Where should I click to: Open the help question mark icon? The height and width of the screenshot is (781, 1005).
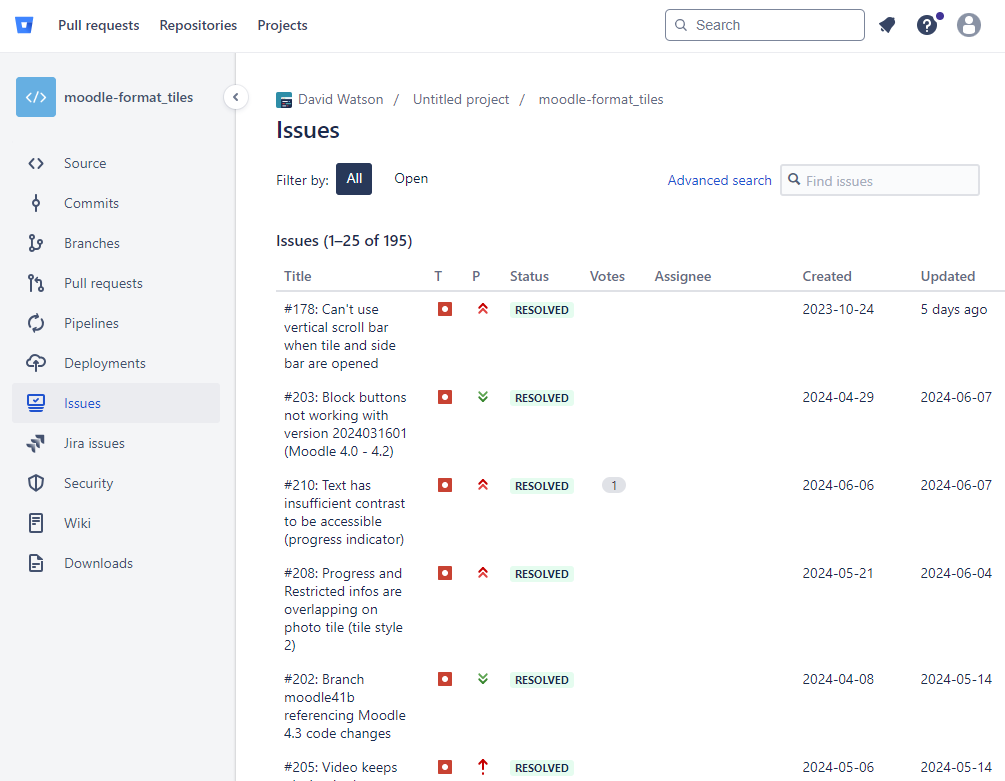927,25
